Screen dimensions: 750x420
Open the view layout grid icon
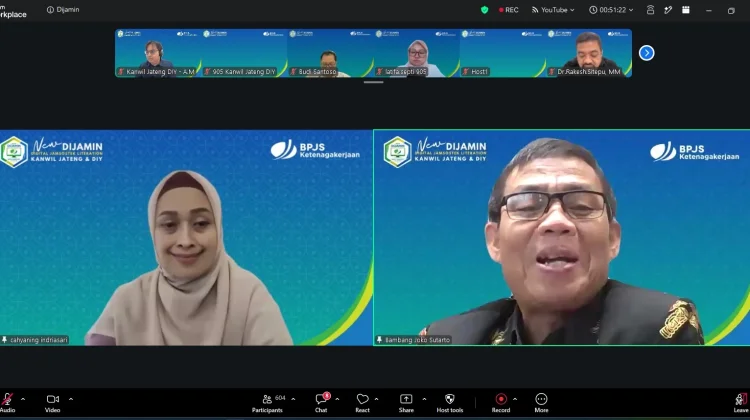coord(686,10)
